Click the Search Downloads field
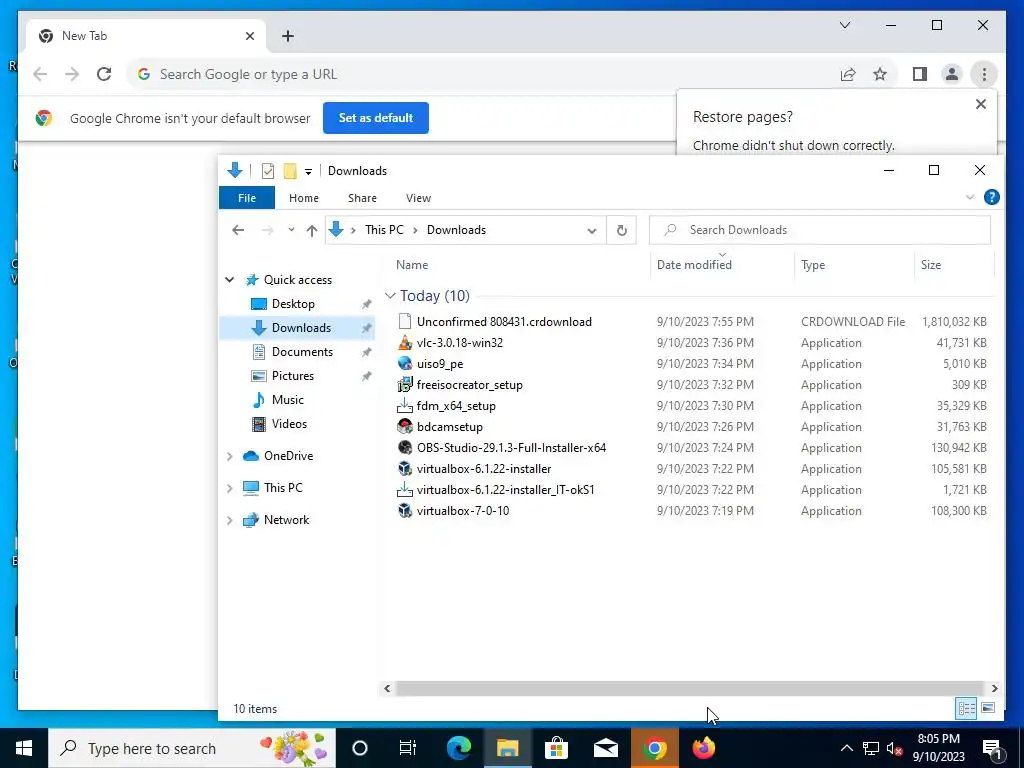The image size is (1024, 768). coord(820,230)
